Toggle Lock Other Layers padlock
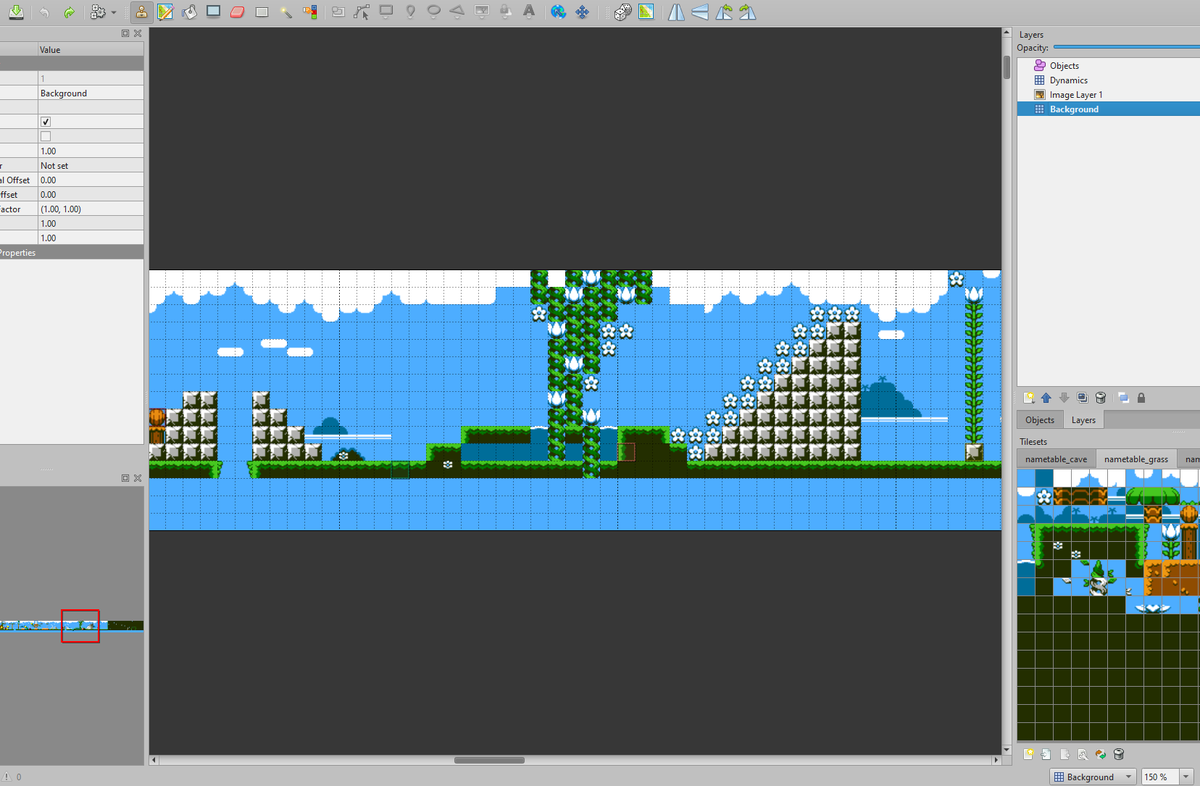 (x=1141, y=397)
